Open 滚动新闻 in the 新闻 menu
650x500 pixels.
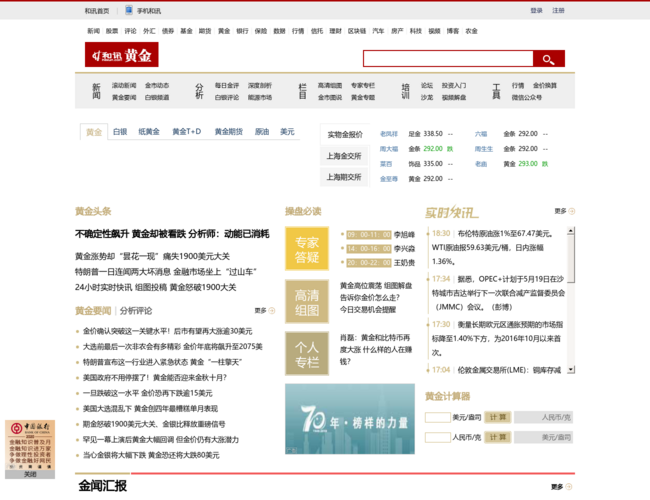point(124,85)
